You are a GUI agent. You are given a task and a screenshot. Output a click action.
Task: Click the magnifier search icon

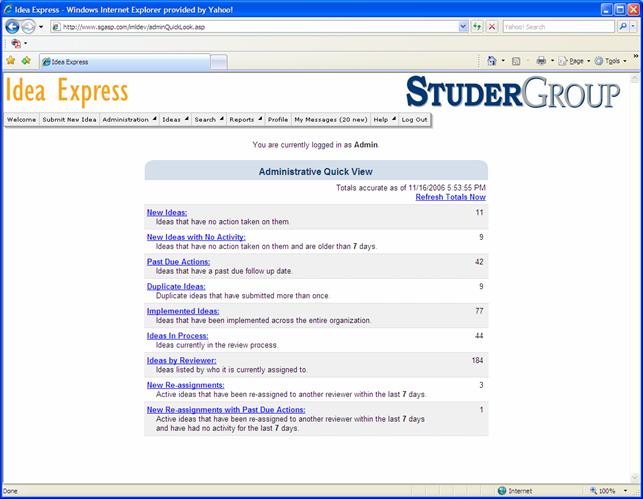[622, 27]
